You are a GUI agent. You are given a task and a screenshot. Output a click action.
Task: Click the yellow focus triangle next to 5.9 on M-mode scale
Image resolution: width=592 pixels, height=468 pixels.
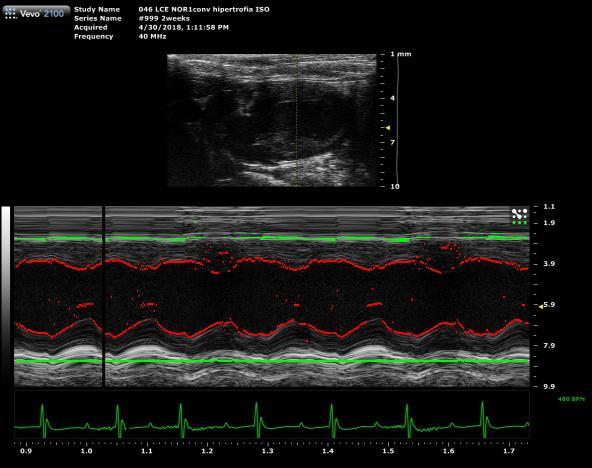541,307
